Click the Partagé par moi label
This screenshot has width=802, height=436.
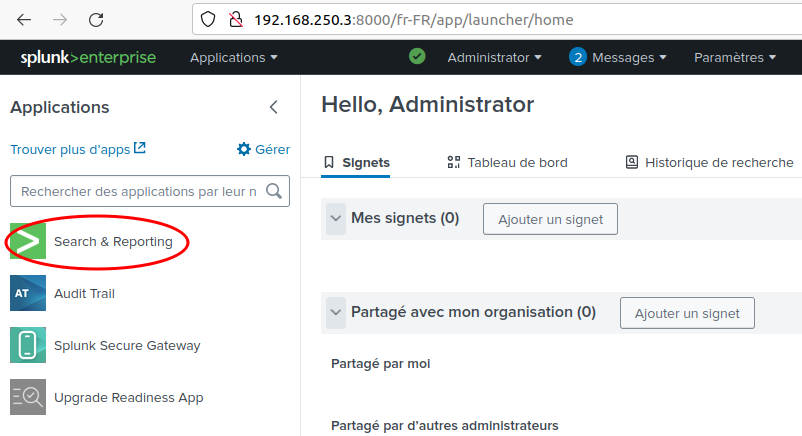[x=381, y=364]
